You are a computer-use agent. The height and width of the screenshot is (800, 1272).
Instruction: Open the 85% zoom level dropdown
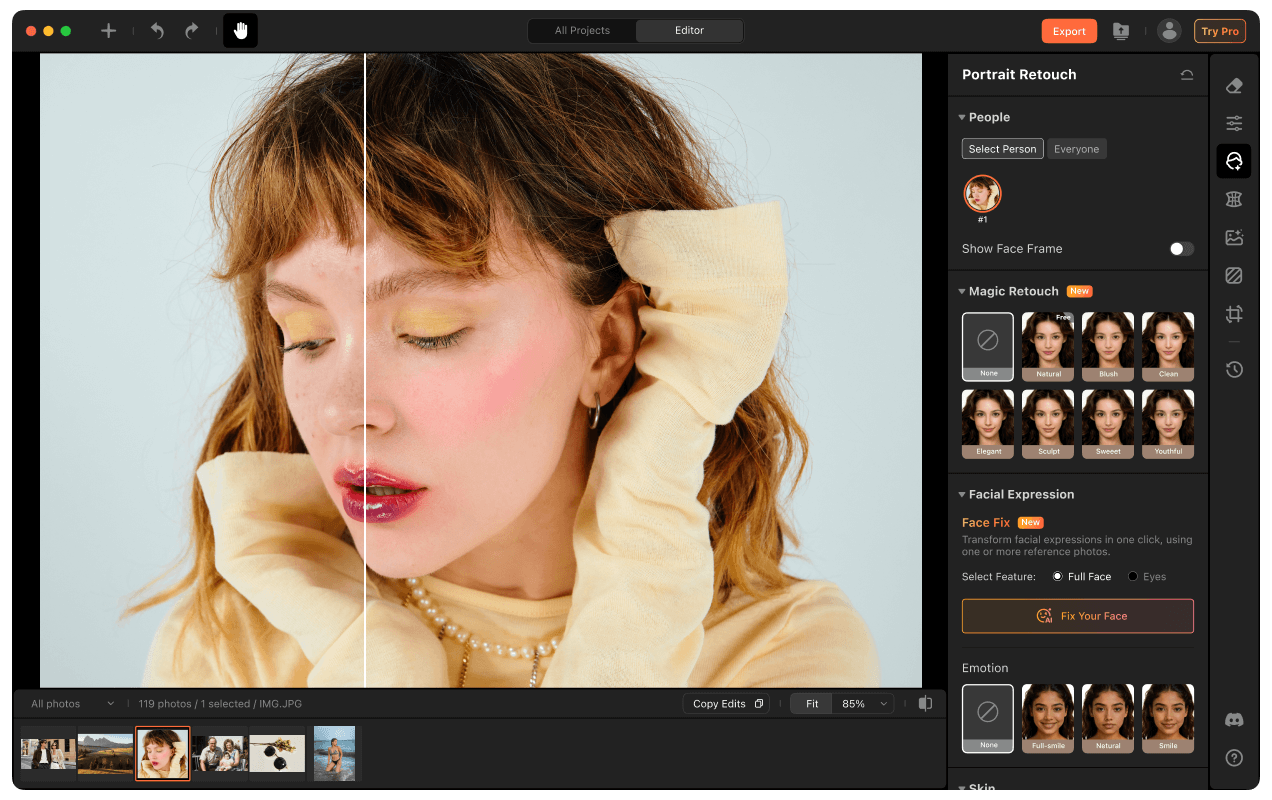click(x=865, y=704)
